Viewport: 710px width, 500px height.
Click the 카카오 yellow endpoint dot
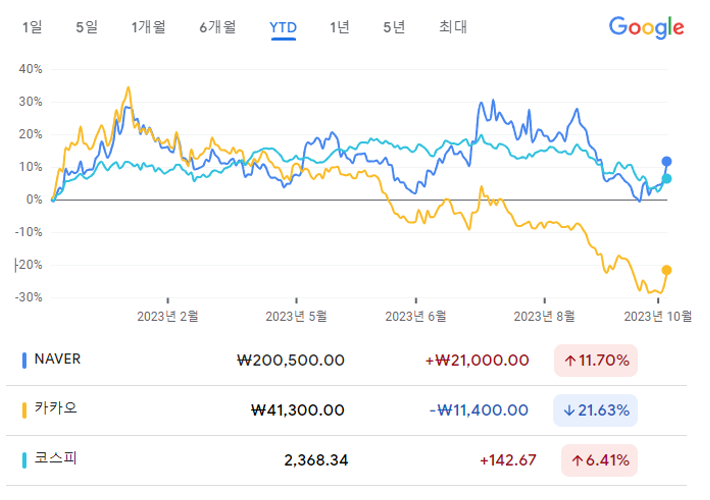(x=667, y=270)
